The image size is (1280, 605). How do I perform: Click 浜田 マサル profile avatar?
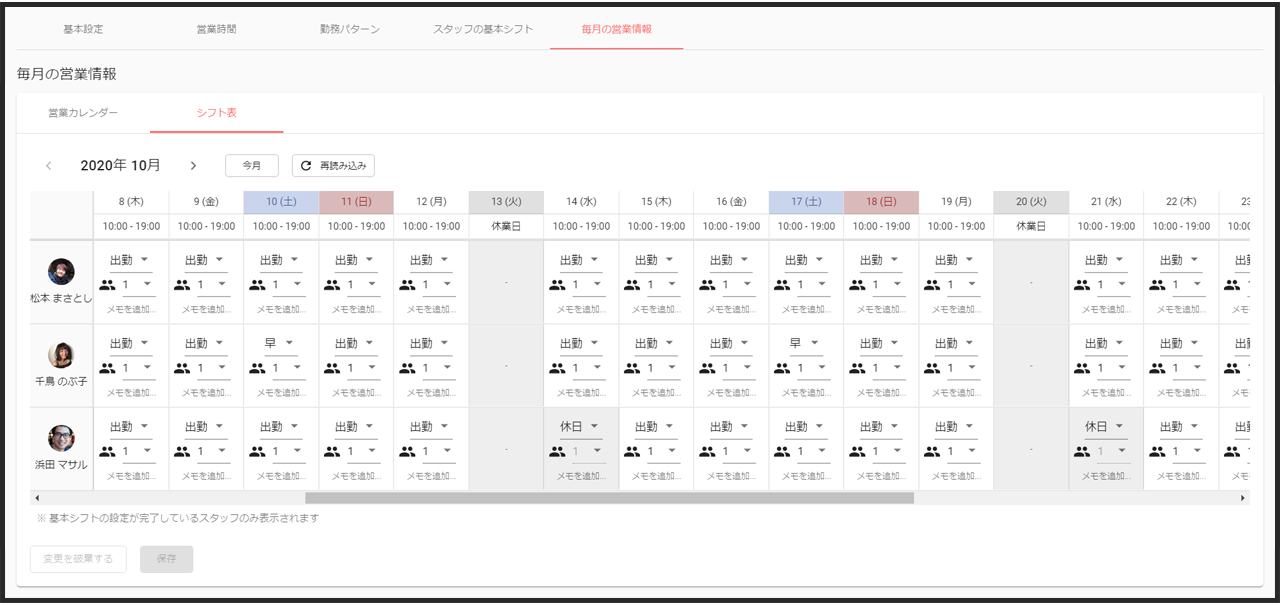[61, 438]
